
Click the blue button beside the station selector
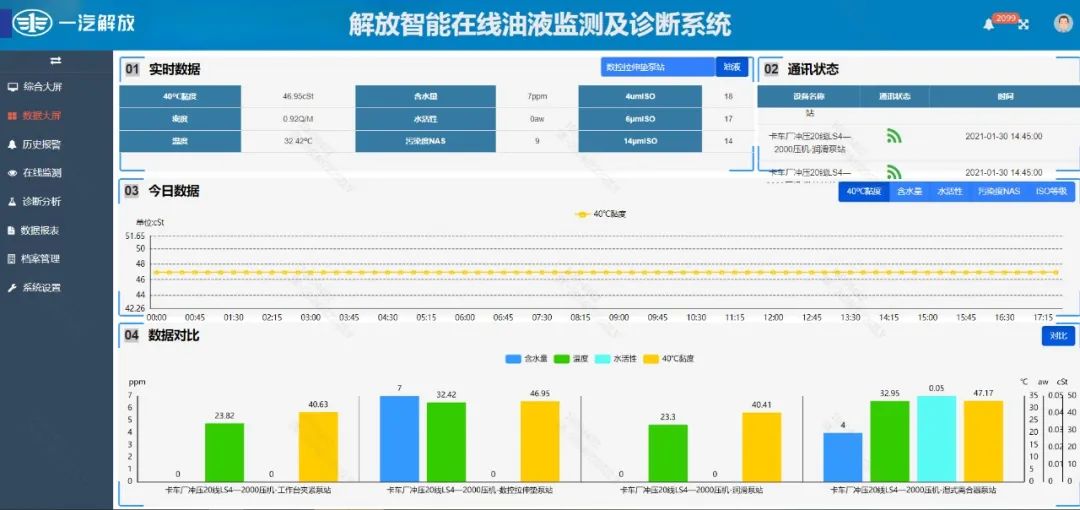732,67
